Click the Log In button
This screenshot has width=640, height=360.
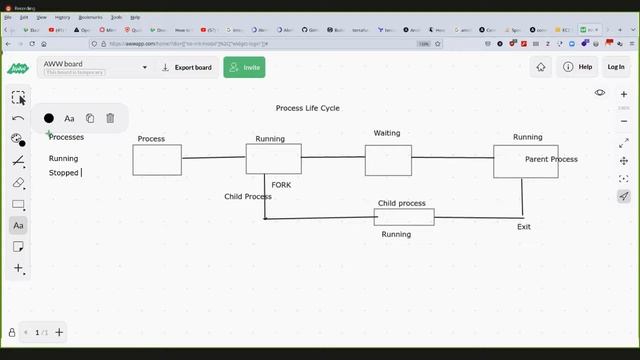[x=616, y=67]
